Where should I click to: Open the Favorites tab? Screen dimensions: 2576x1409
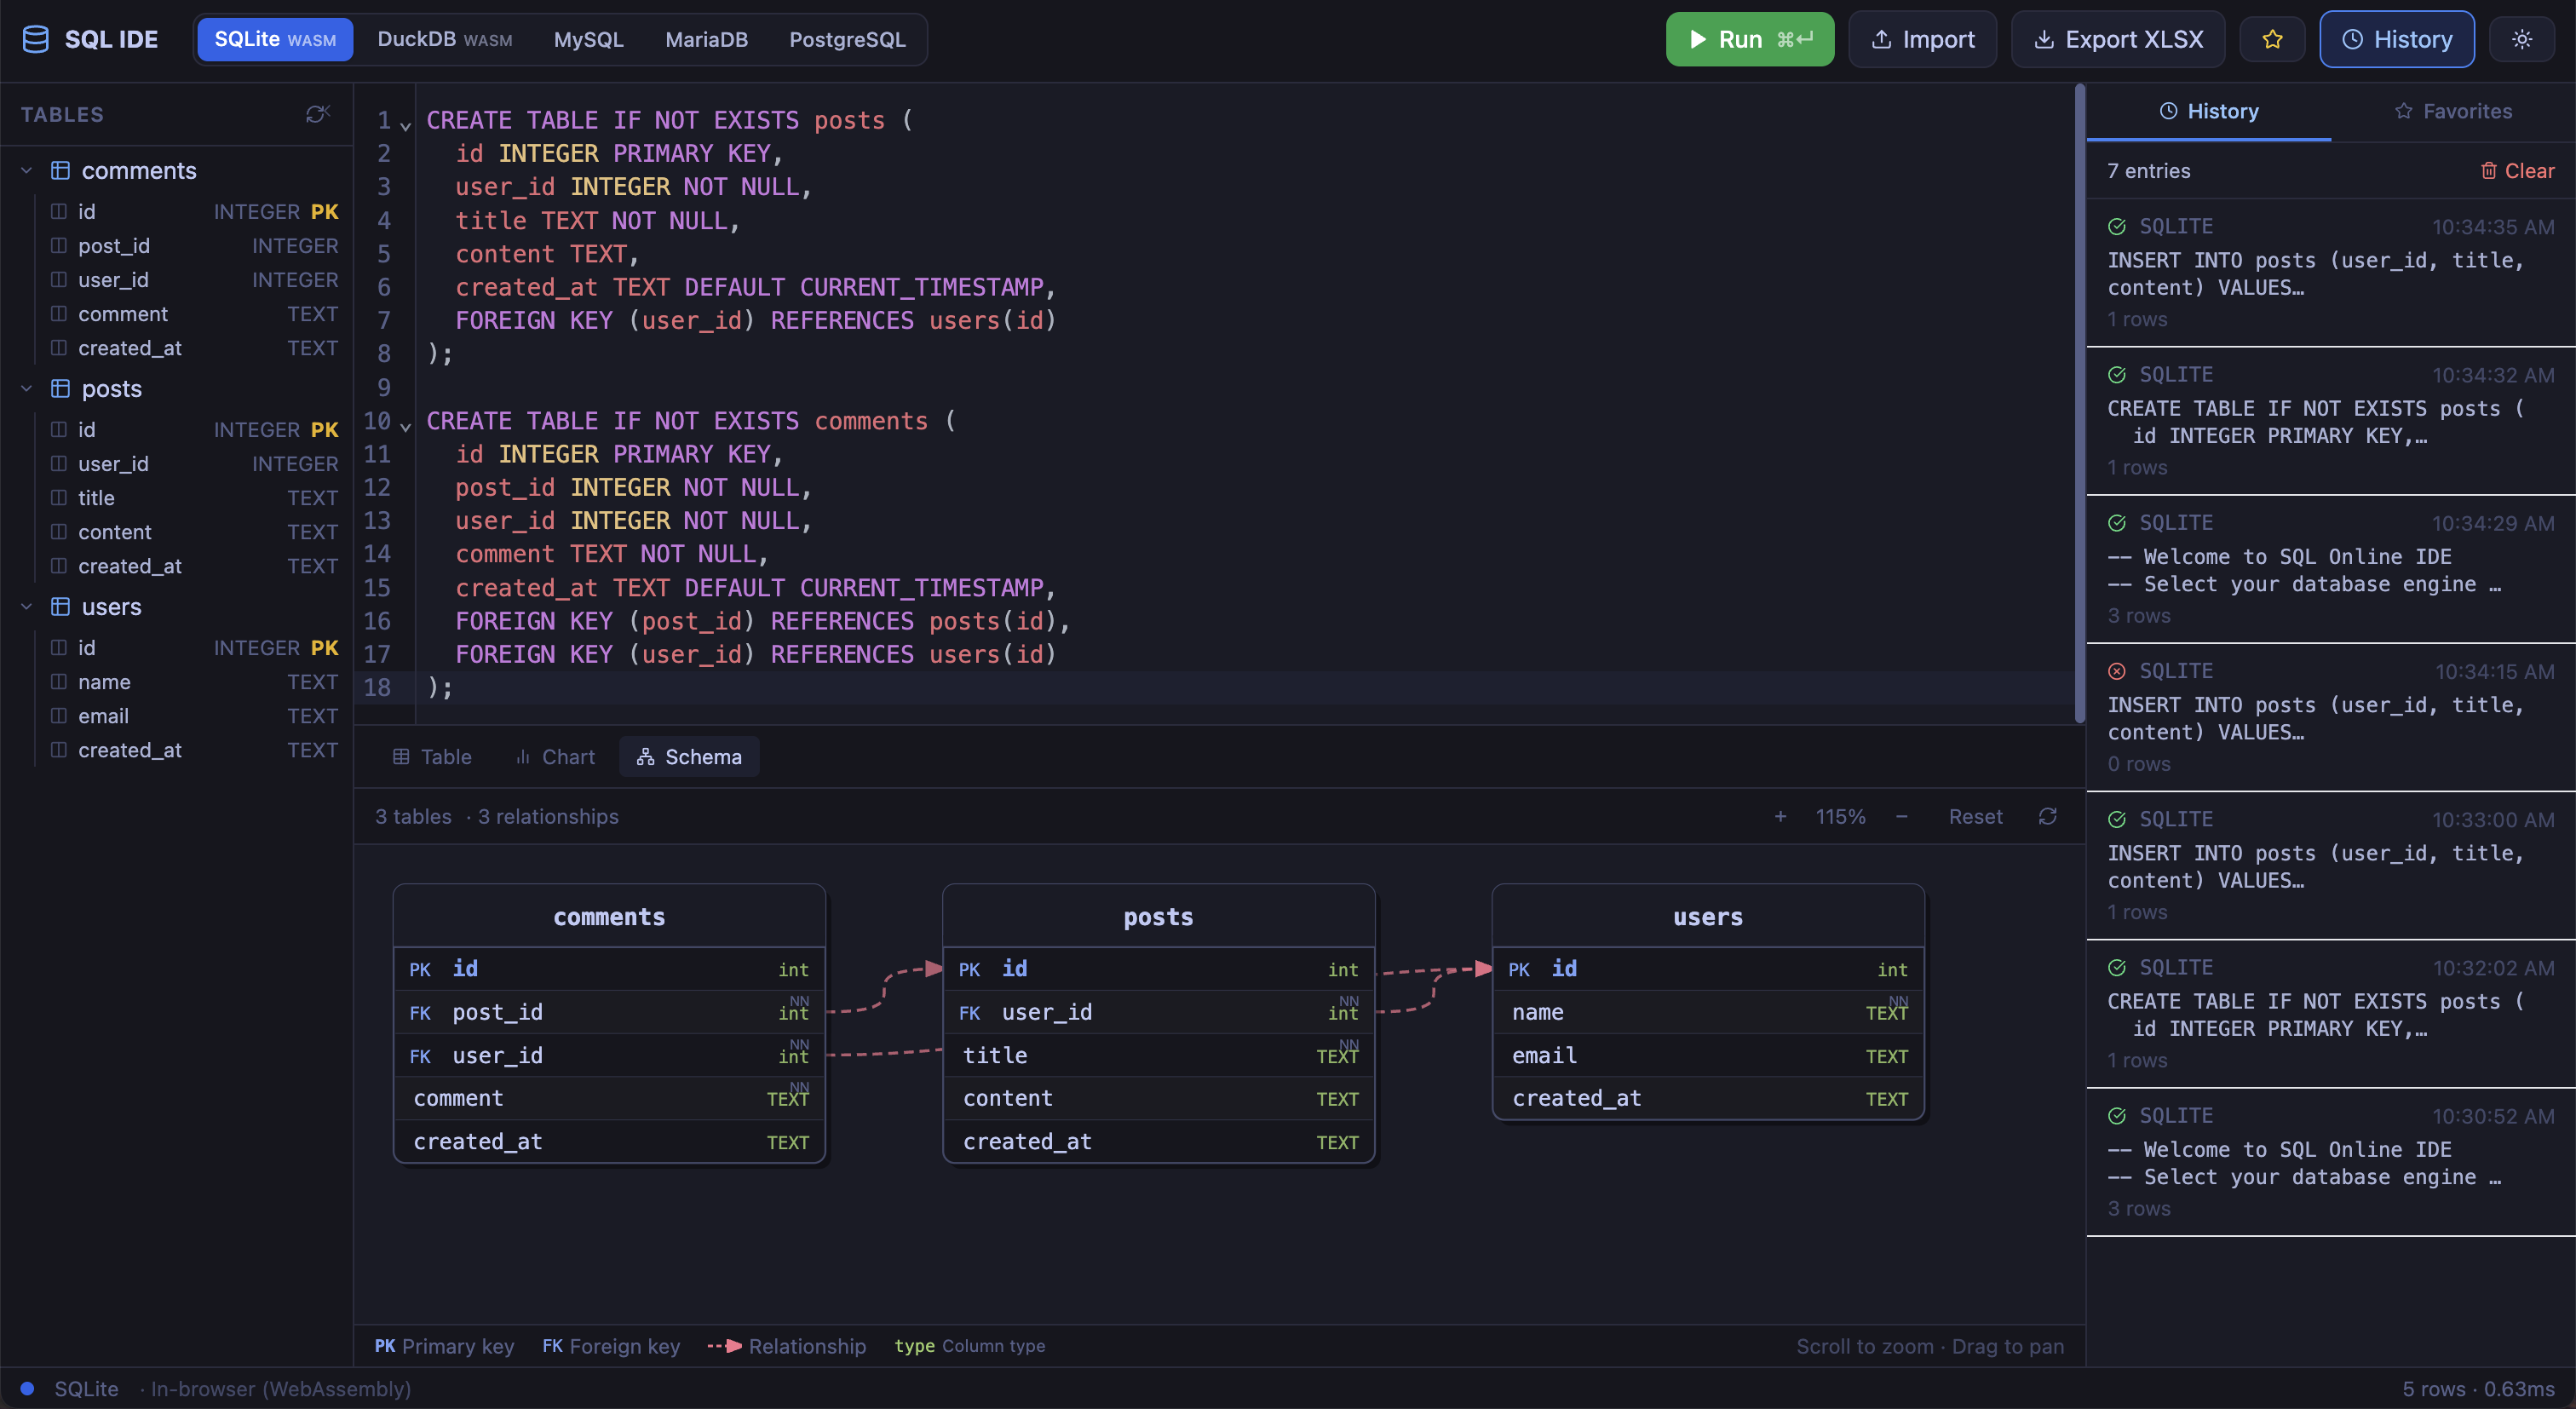2454,111
